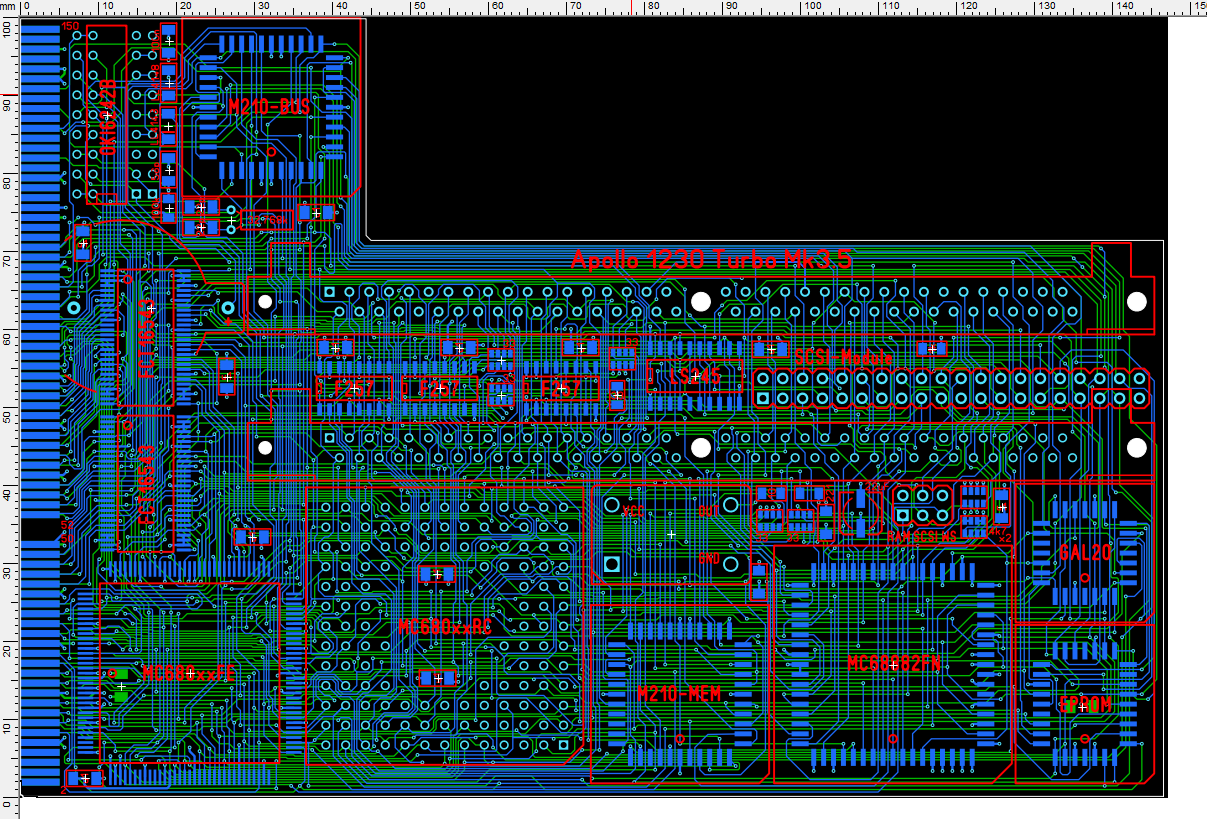Click the LS245 chip footprint
This screenshot has height=819, width=1207.
[695, 377]
